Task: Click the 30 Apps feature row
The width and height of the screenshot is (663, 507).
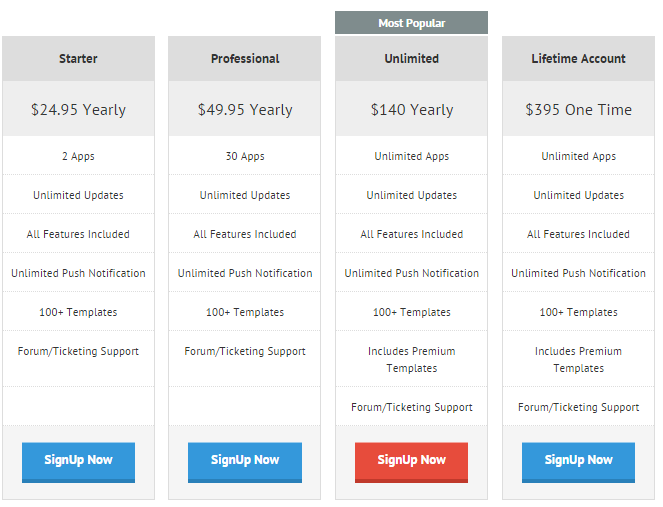Action: (x=245, y=157)
